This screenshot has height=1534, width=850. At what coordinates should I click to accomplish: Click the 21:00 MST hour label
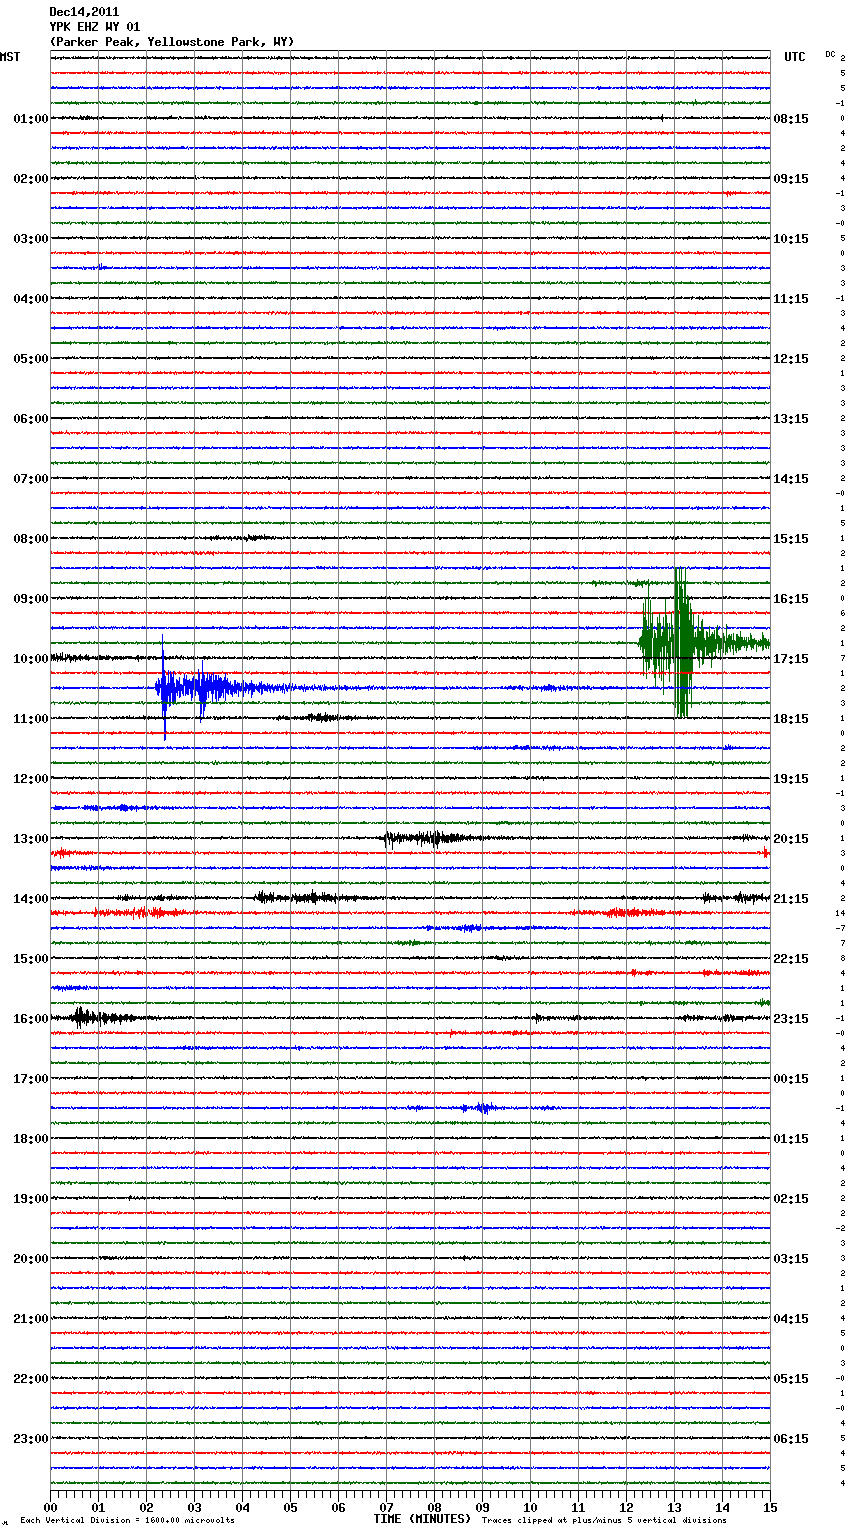pyautogui.click(x=30, y=1319)
